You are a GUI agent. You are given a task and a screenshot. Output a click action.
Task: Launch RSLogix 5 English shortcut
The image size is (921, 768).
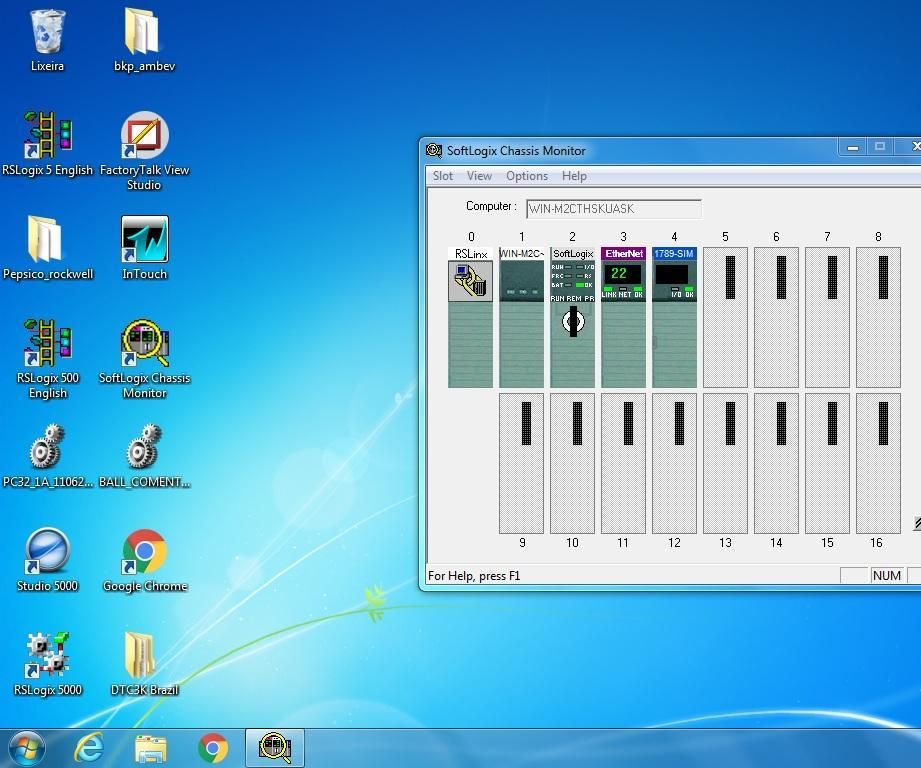47,144
